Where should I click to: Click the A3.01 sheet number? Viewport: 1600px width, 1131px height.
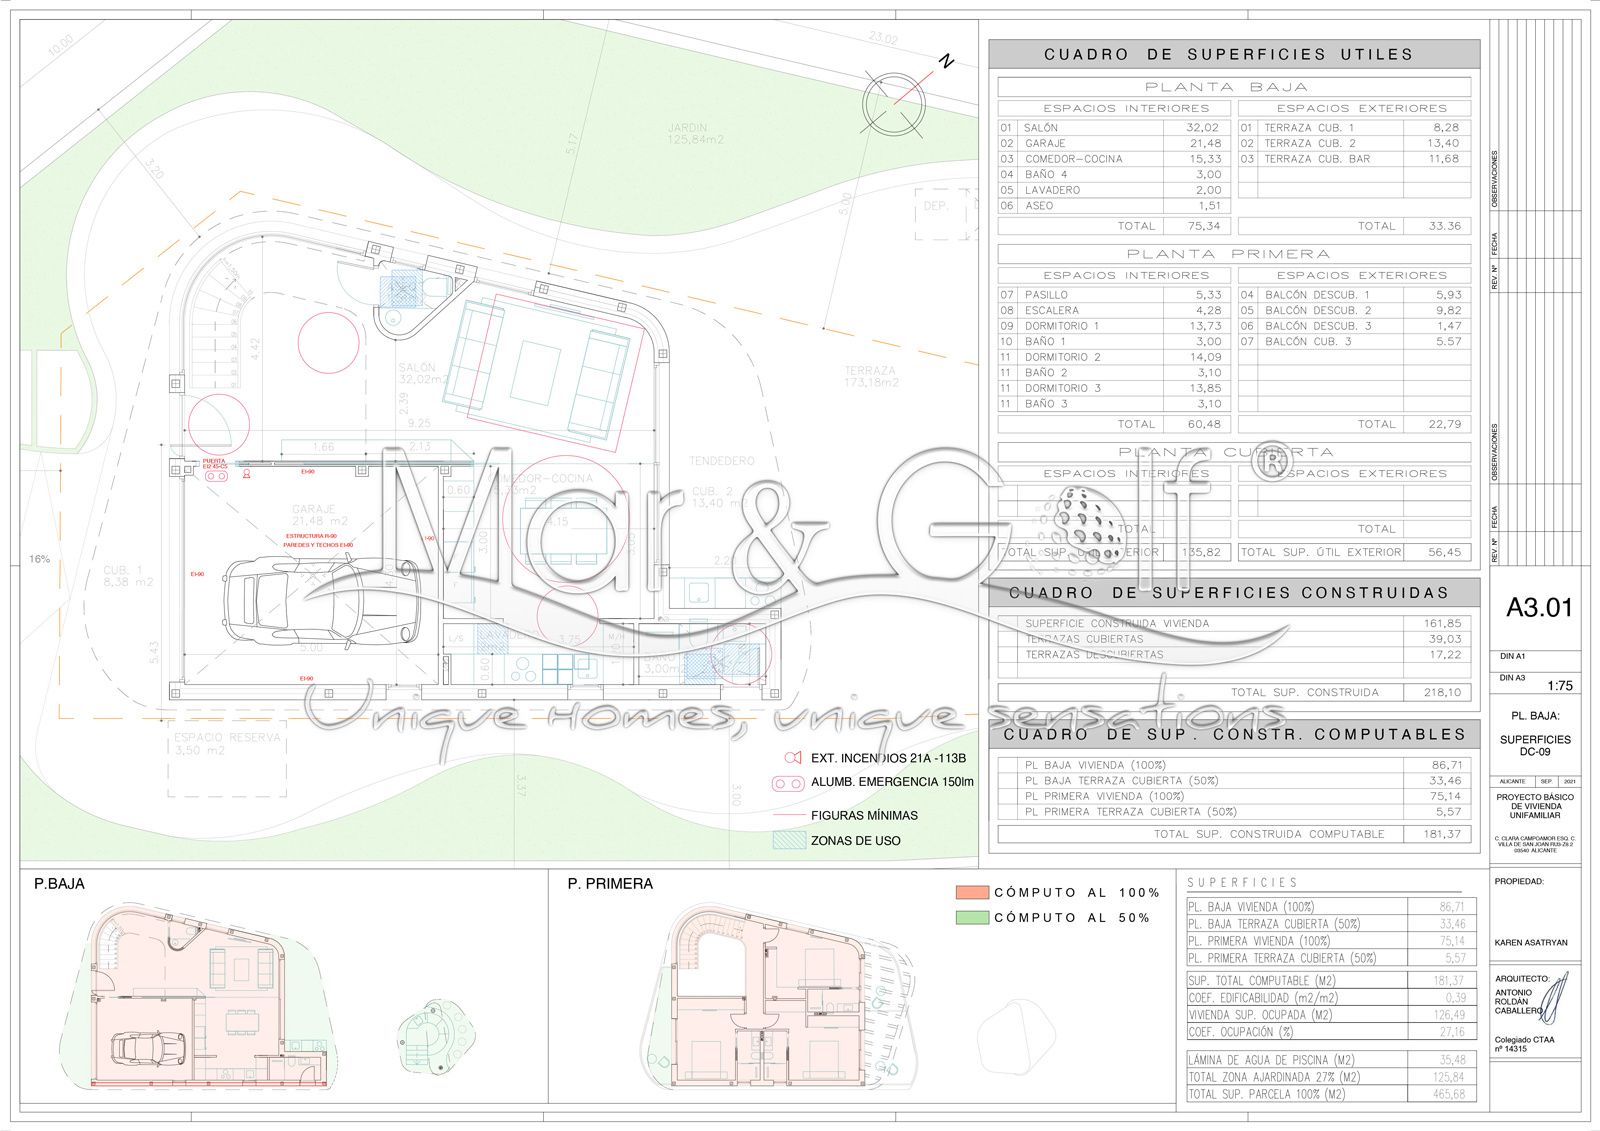click(x=1539, y=607)
